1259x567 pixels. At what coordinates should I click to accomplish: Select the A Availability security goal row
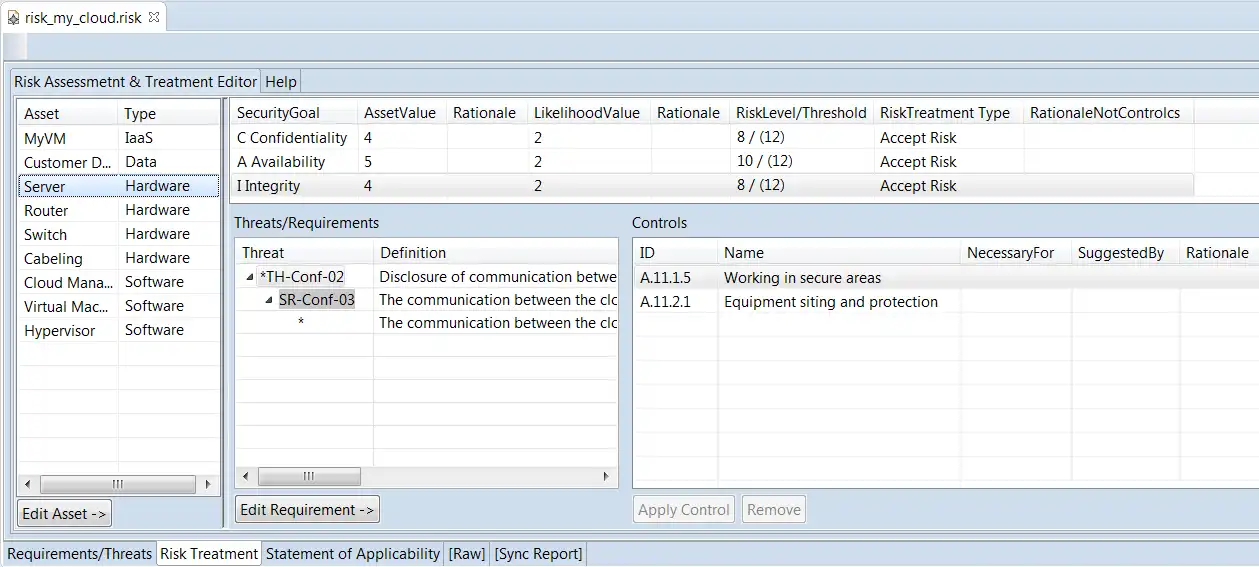point(281,162)
